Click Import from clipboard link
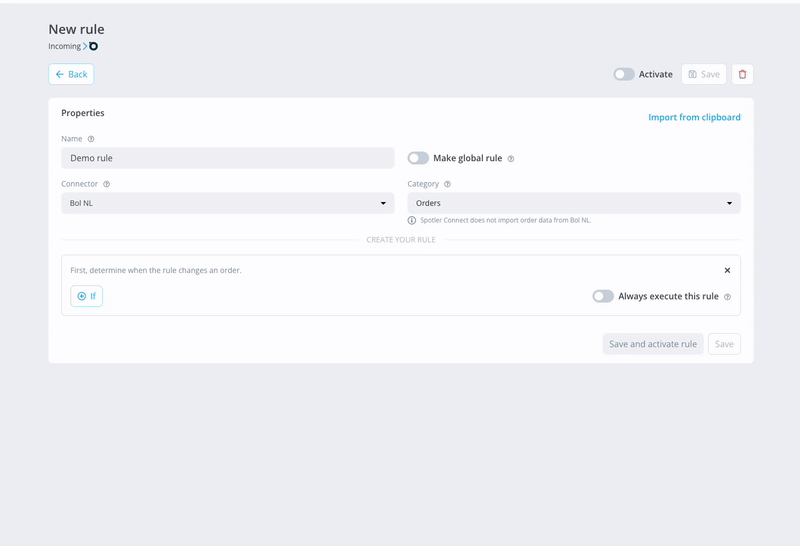This screenshot has width=800, height=546. tap(694, 117)
